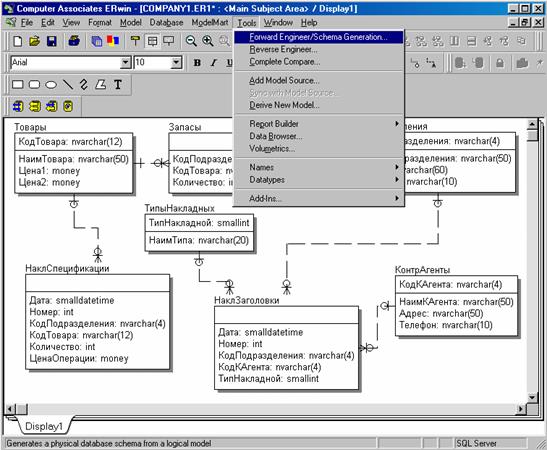The height and width of the screenshot is (450, 547).
Task: Click the greyed vertical columns toolbar icon
Action: tap(454, 41)
